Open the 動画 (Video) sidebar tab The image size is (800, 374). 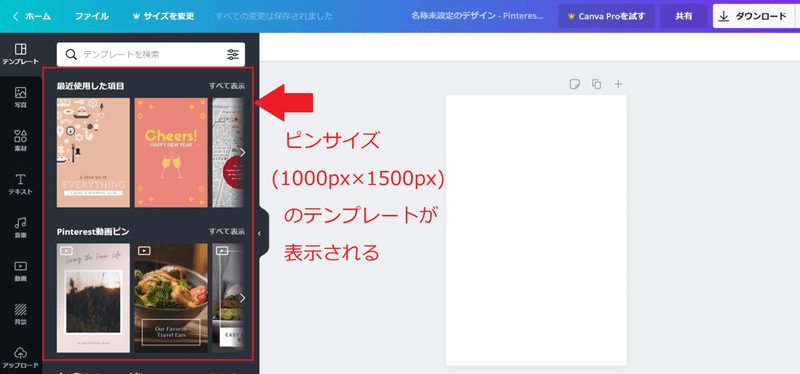point(20,271)
